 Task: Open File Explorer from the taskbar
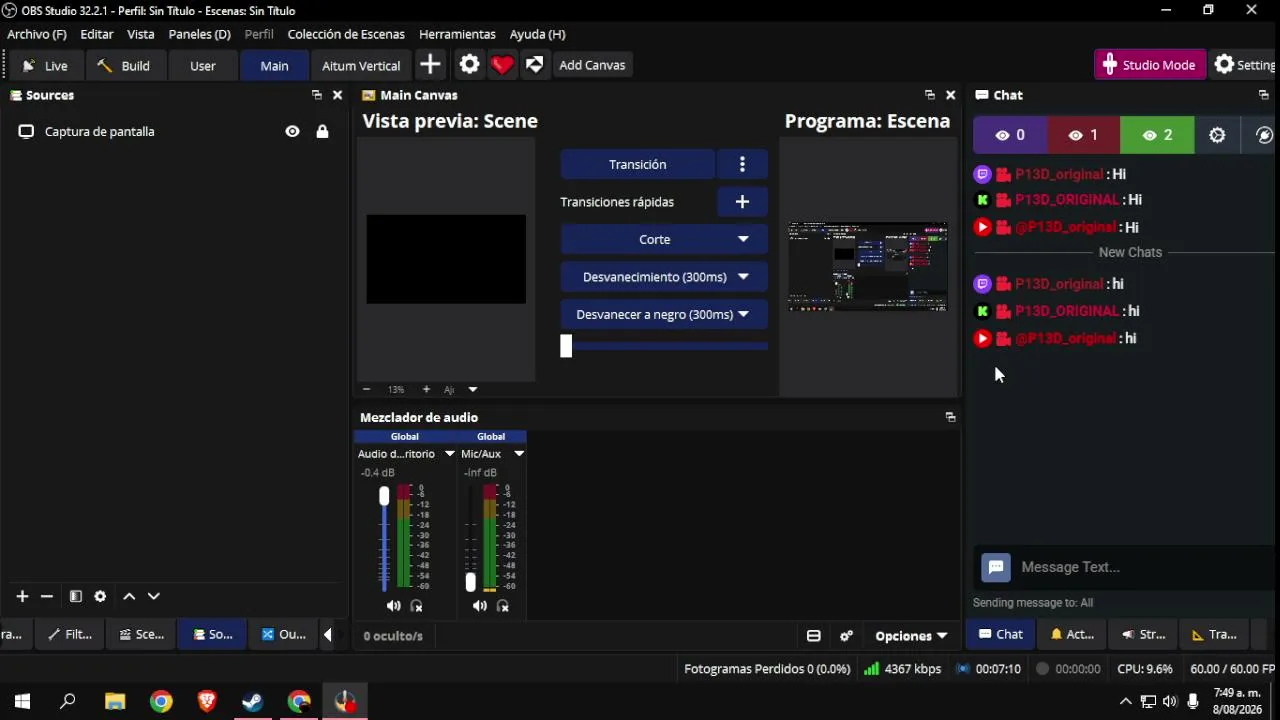tap(115, 702)
